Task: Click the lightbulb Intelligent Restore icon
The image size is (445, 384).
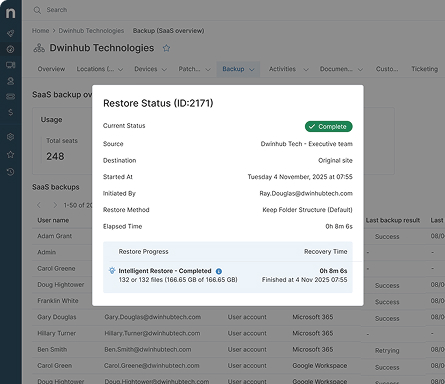Action: click(112, 271)
